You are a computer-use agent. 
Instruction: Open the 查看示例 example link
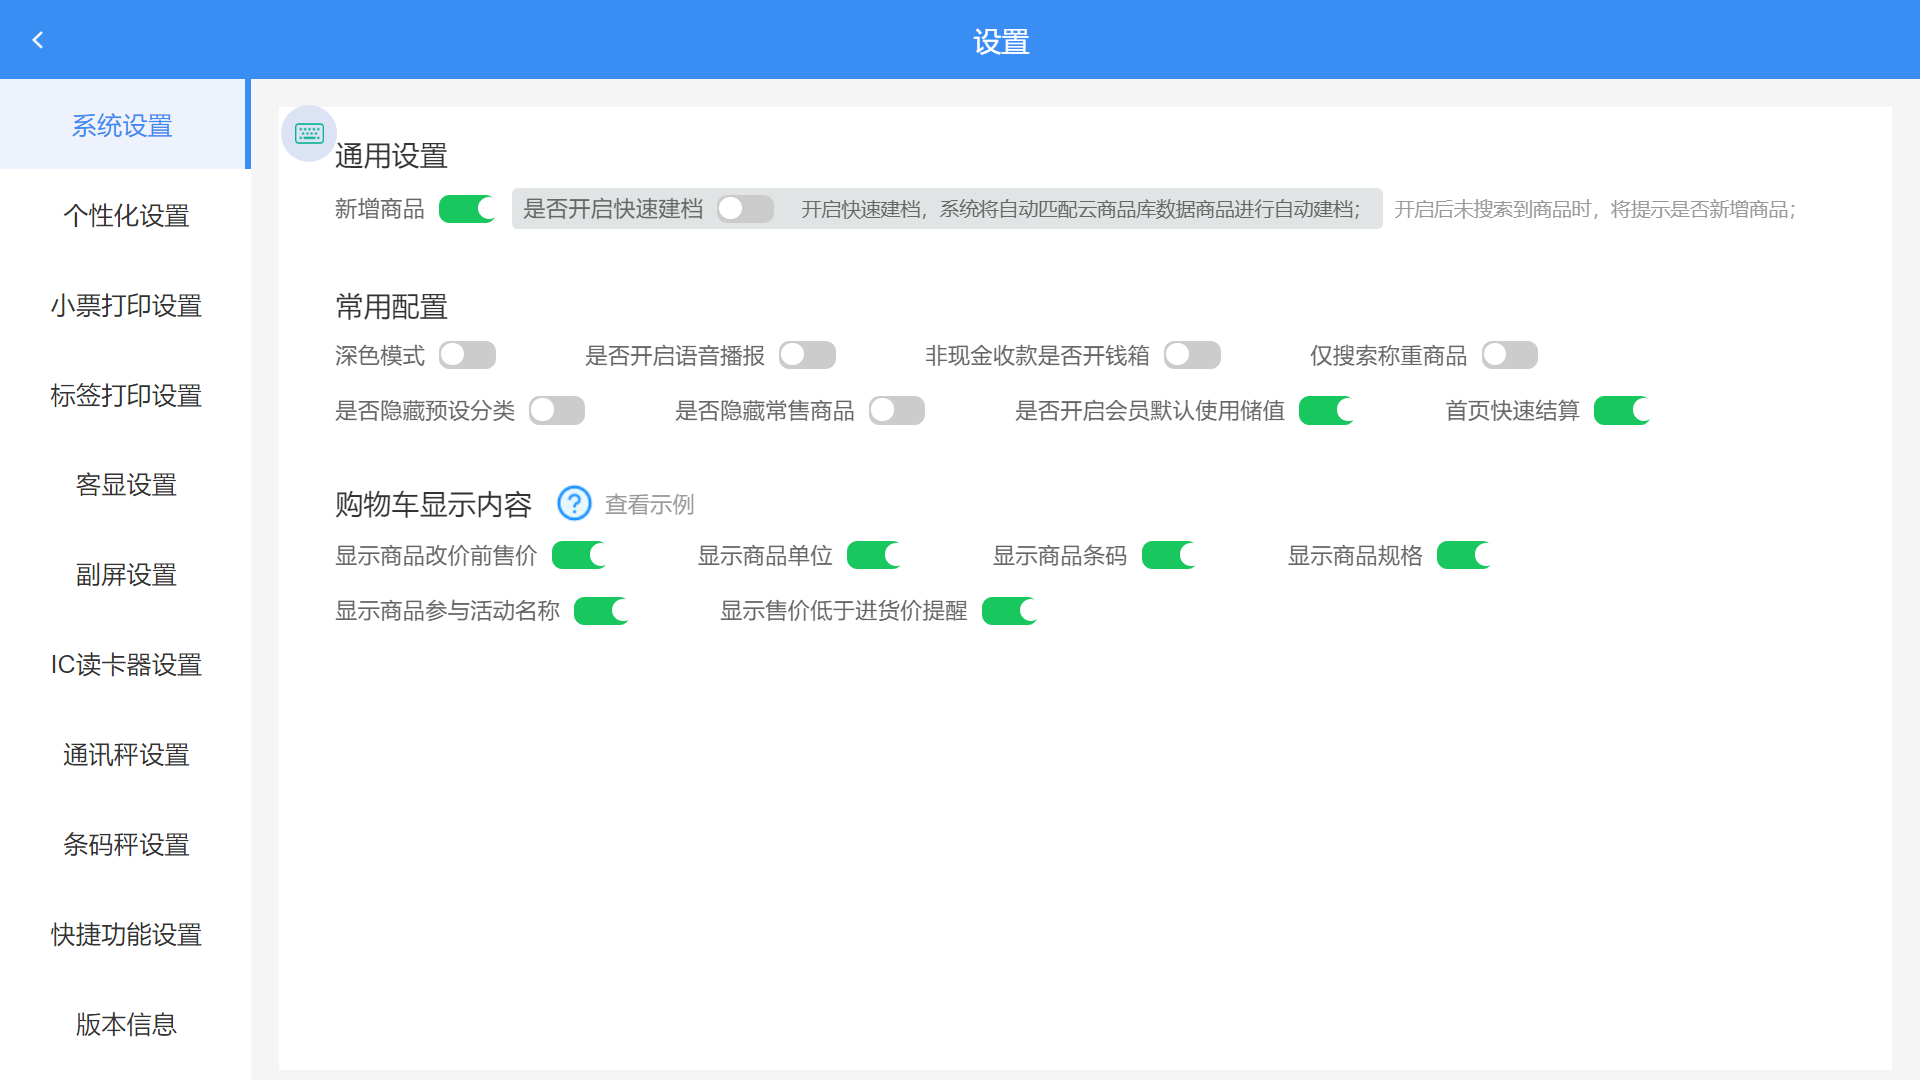tap(649, 504)
